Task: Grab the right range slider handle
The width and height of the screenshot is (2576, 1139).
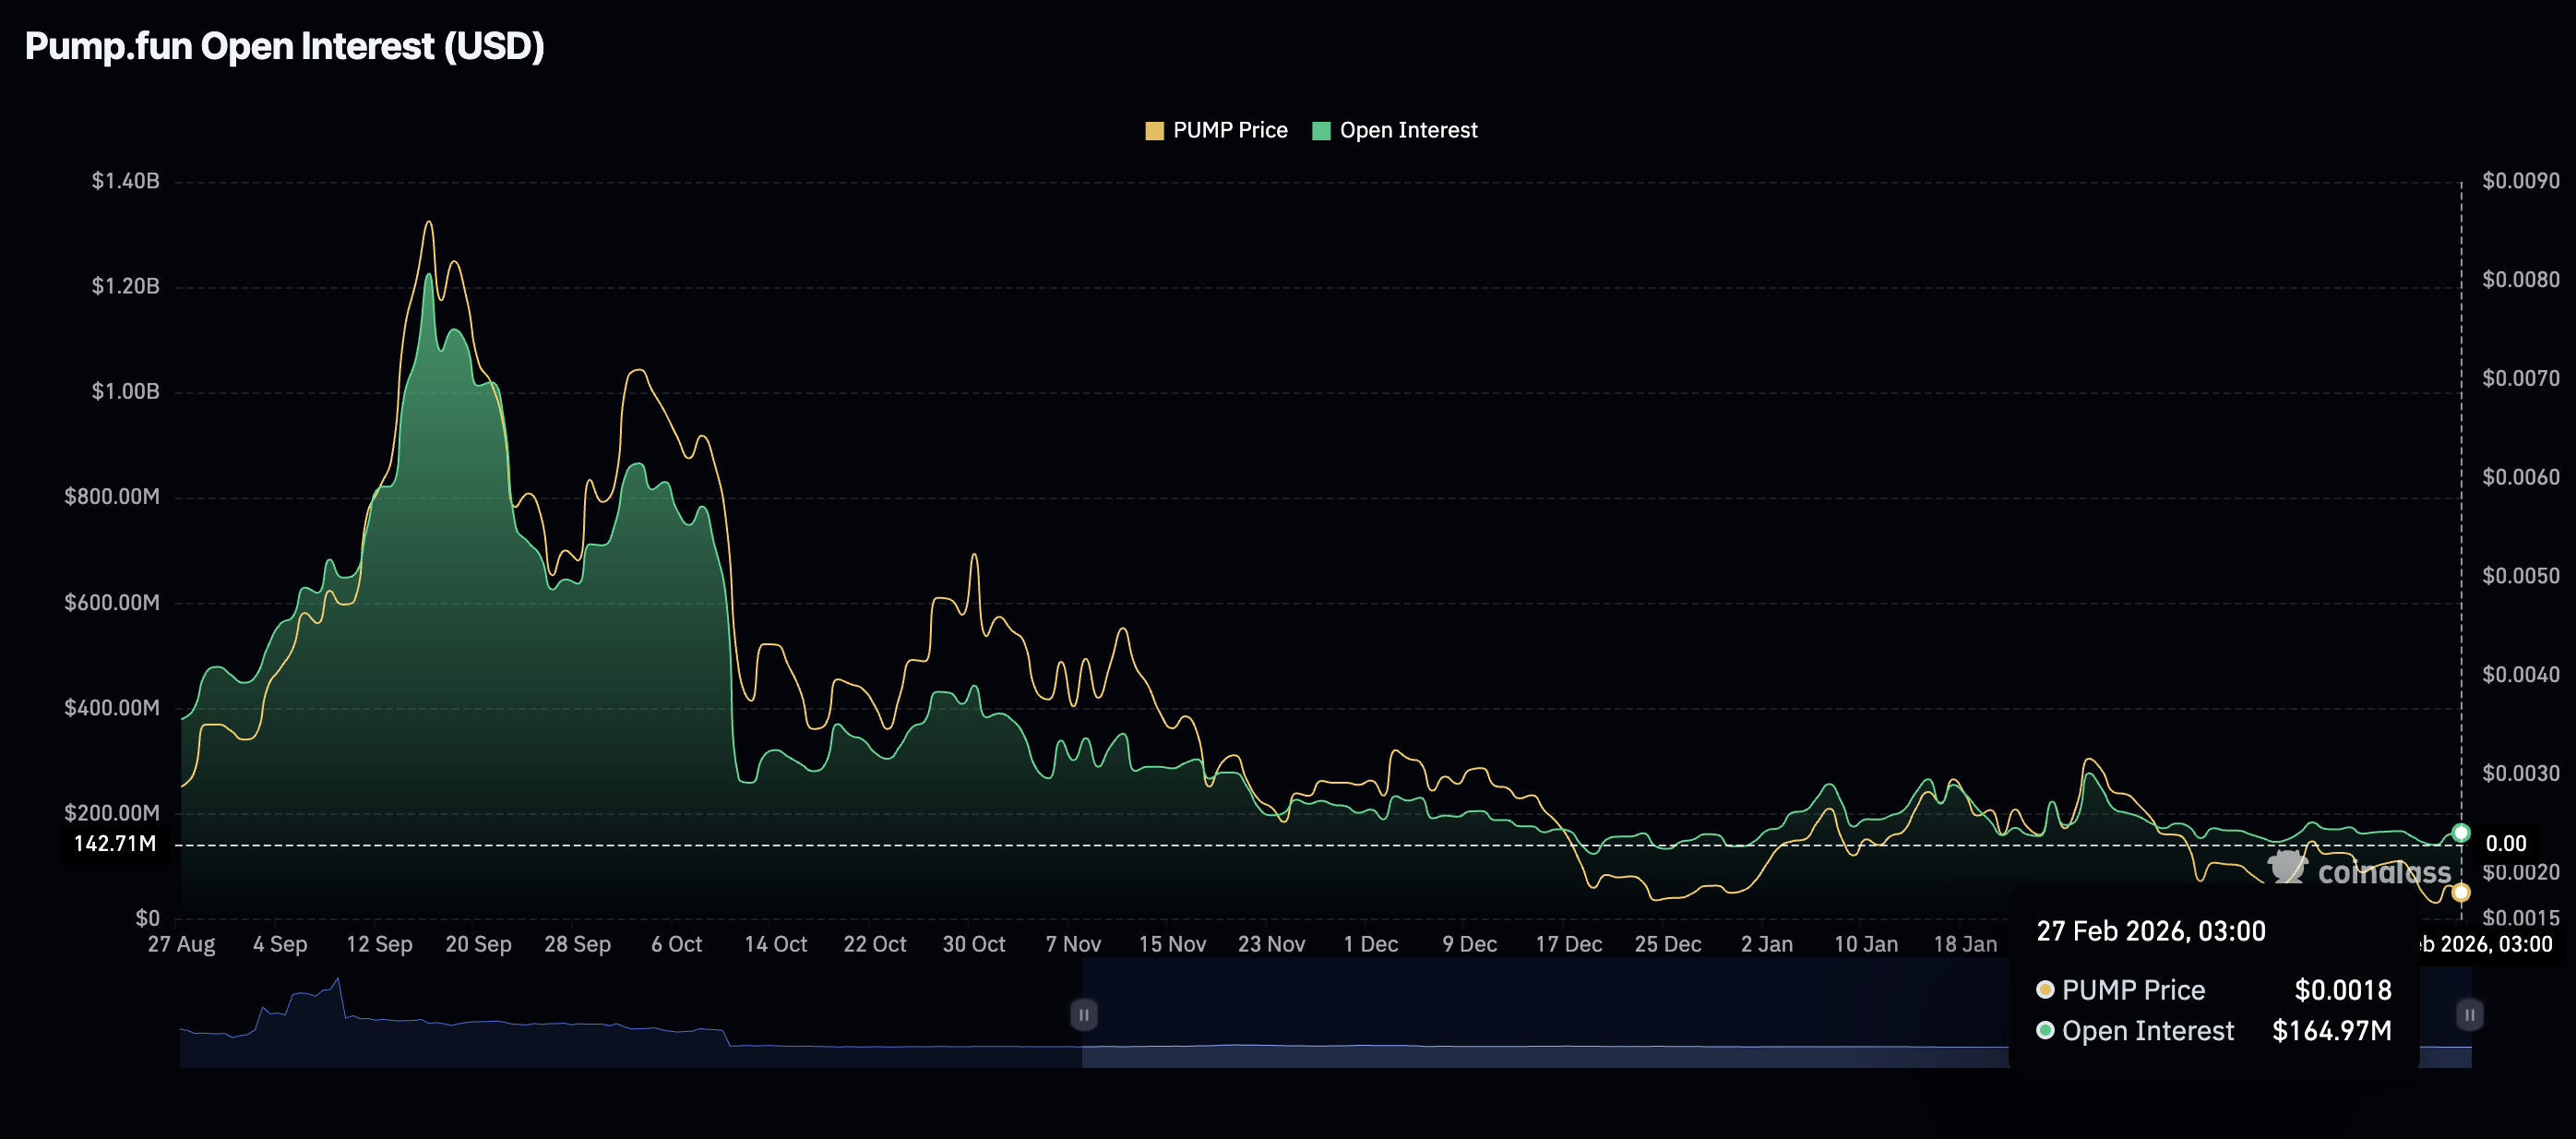Action: (x=2468, y=1014)
